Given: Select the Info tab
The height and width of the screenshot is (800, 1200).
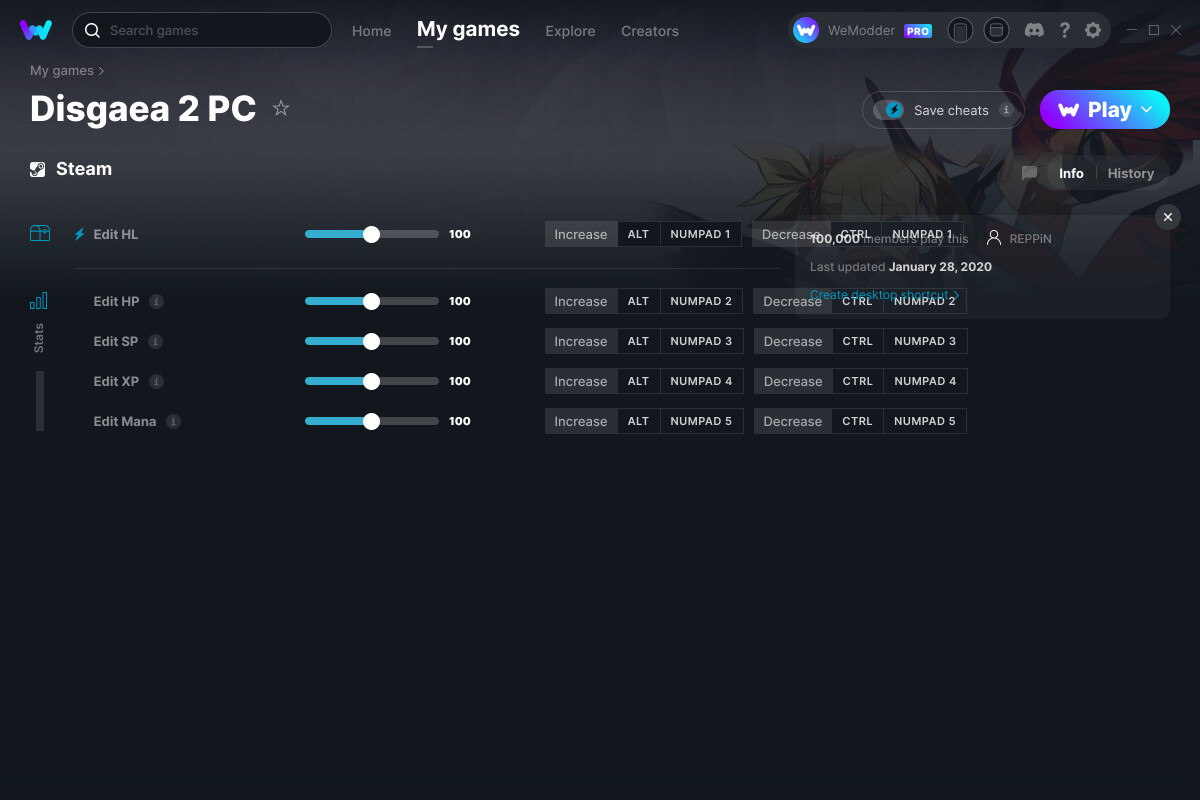Looking at the screenshot, I should 1071,173.
